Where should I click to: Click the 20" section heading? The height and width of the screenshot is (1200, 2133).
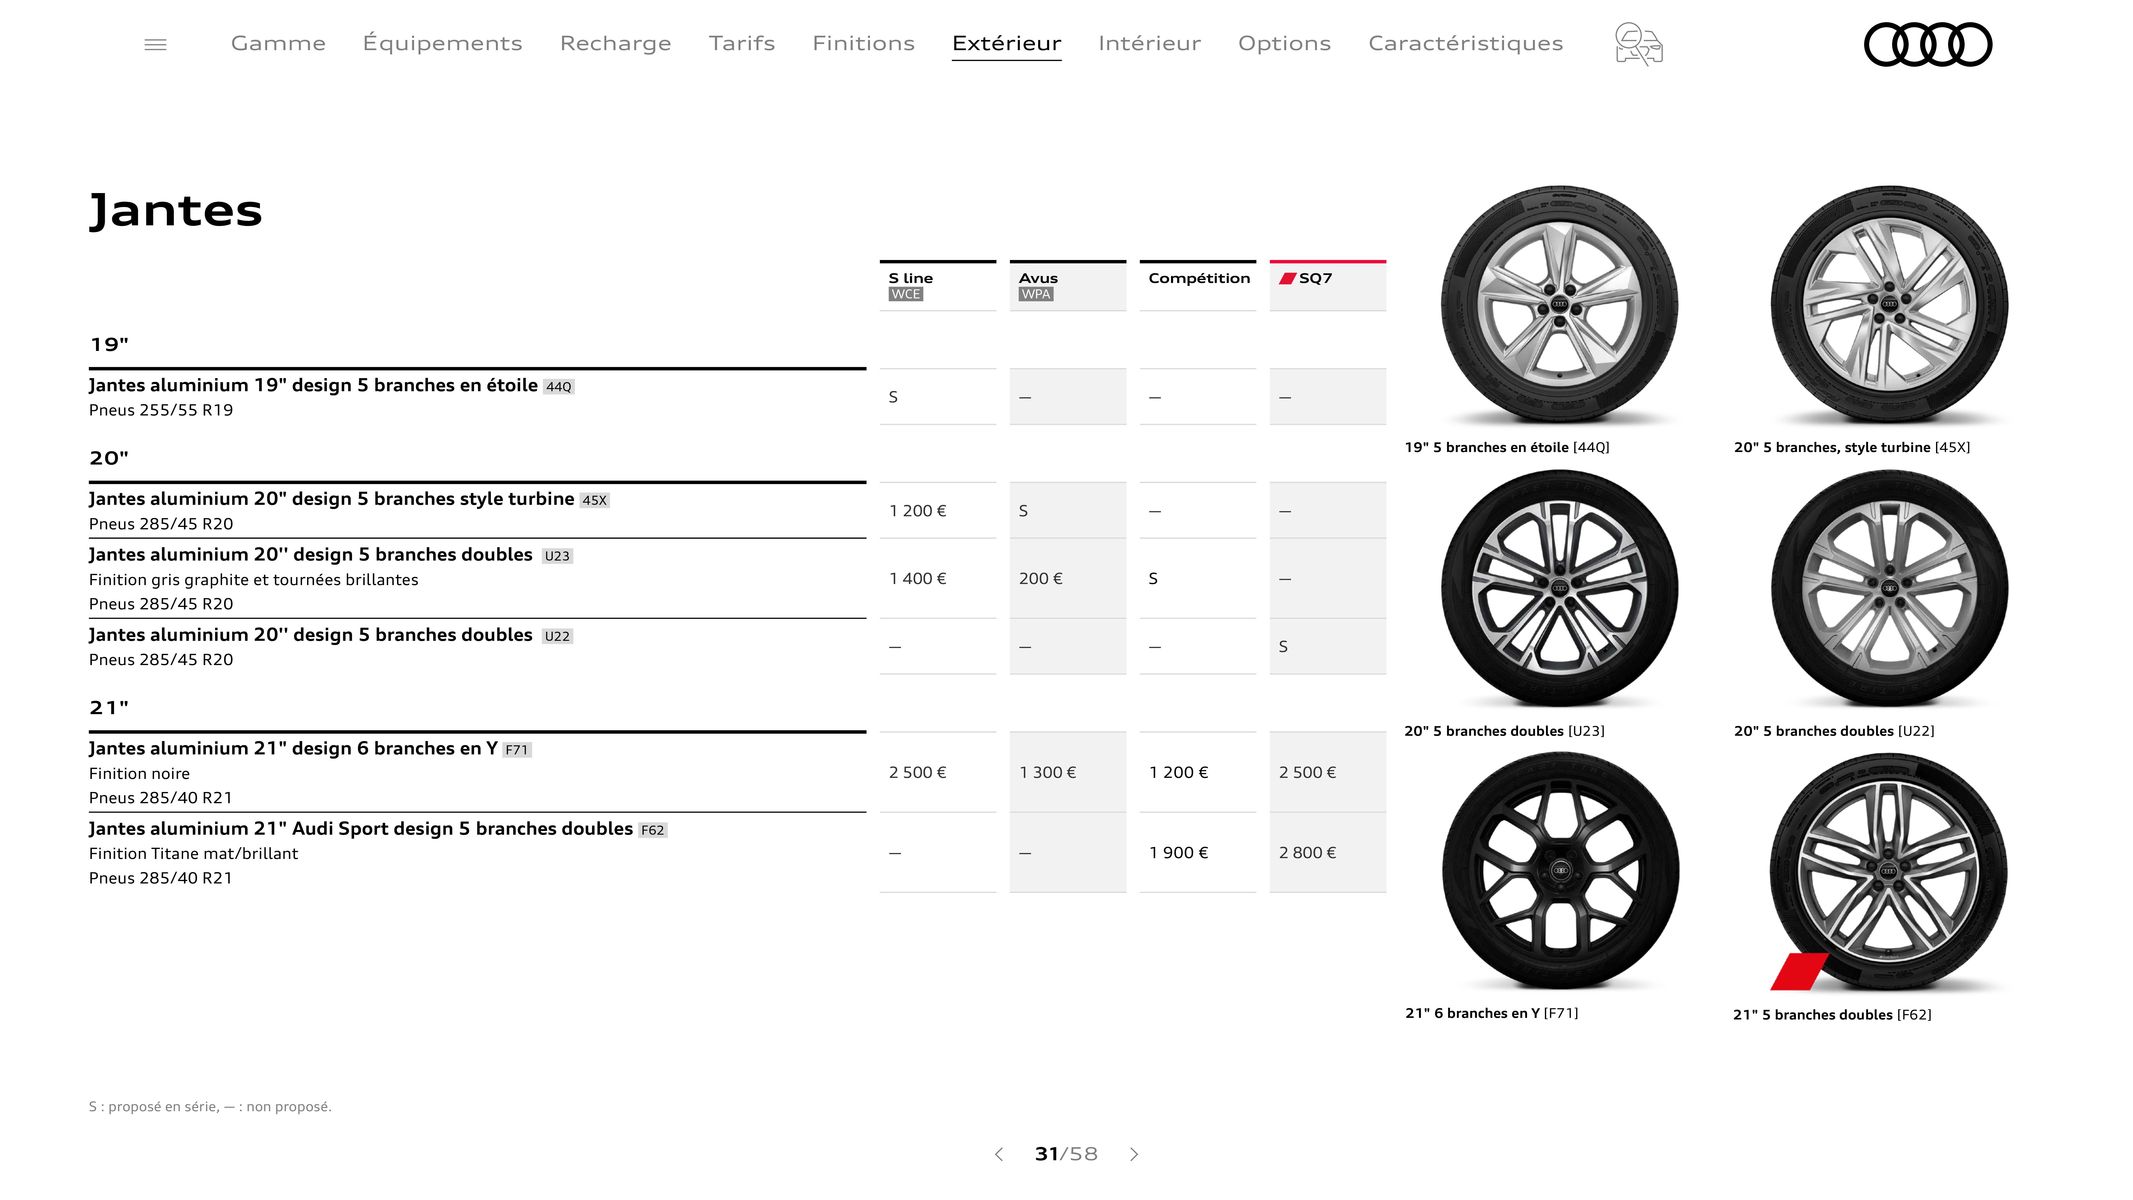[109, 458]
